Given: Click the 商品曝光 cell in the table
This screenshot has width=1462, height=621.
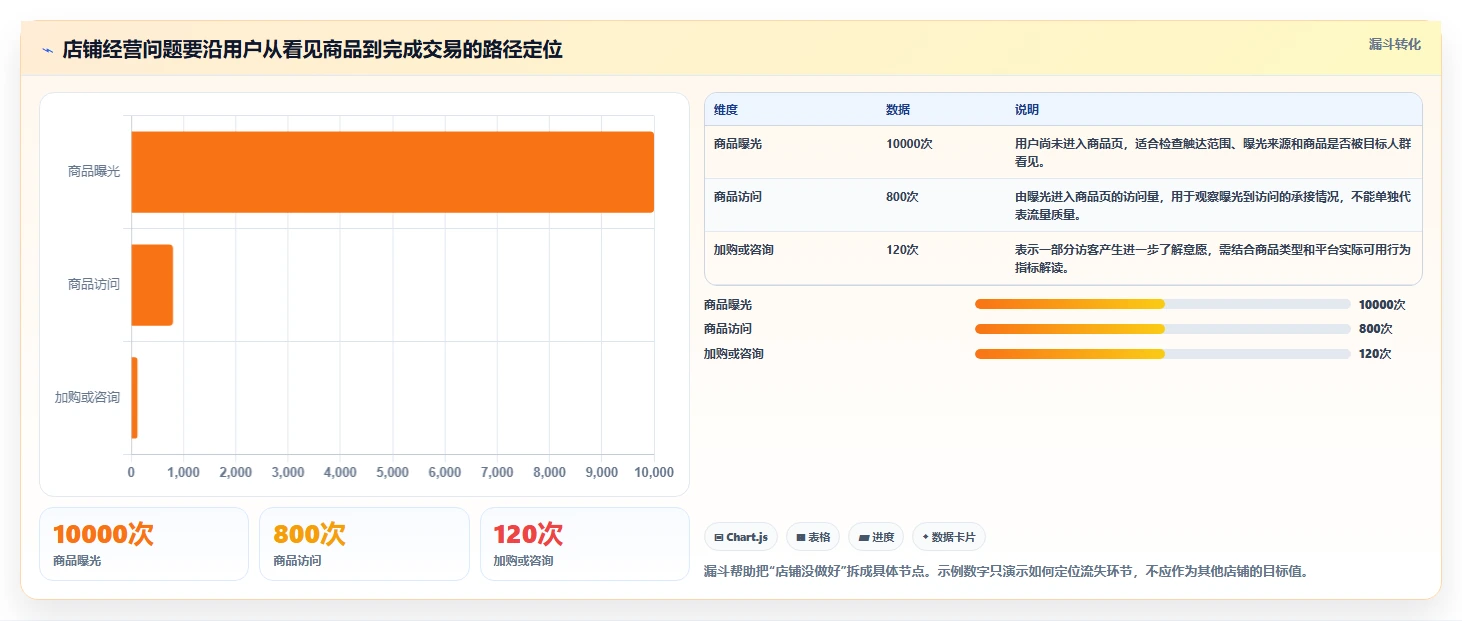Looking at the screenshot, I should (738, 144).
